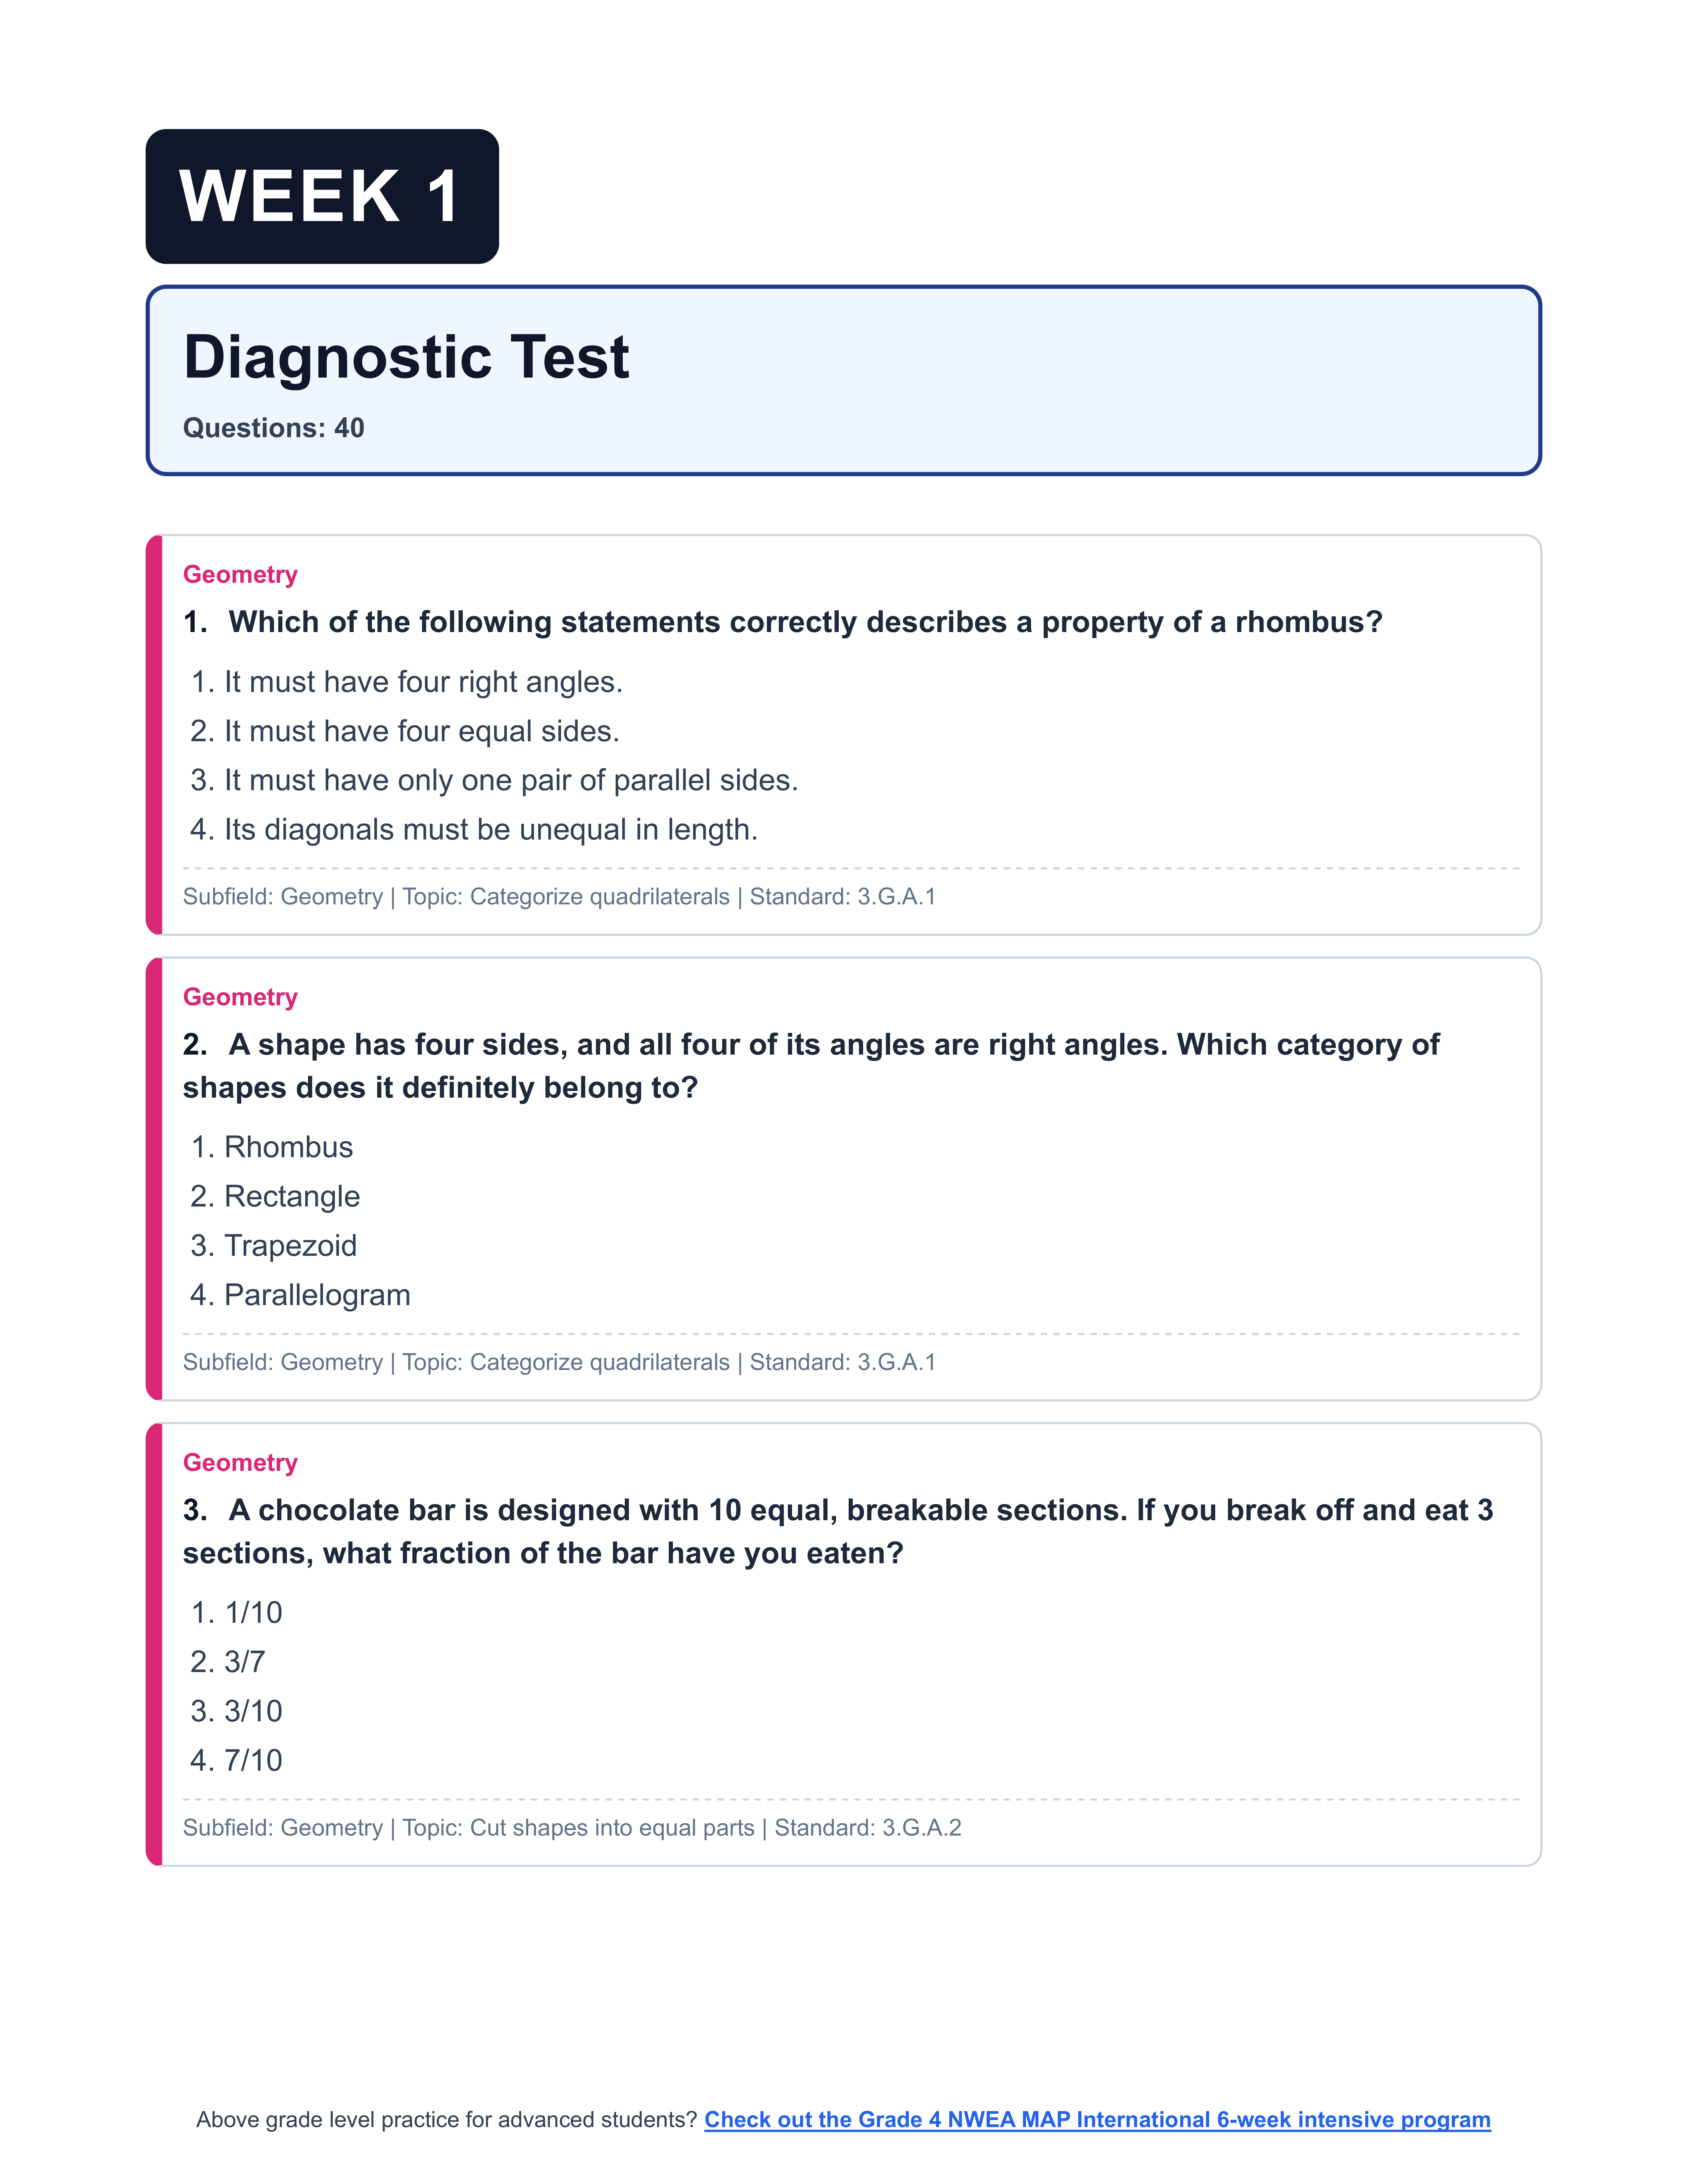
Task: Click the 'Questions: 40' text
Action: point(273,428)
